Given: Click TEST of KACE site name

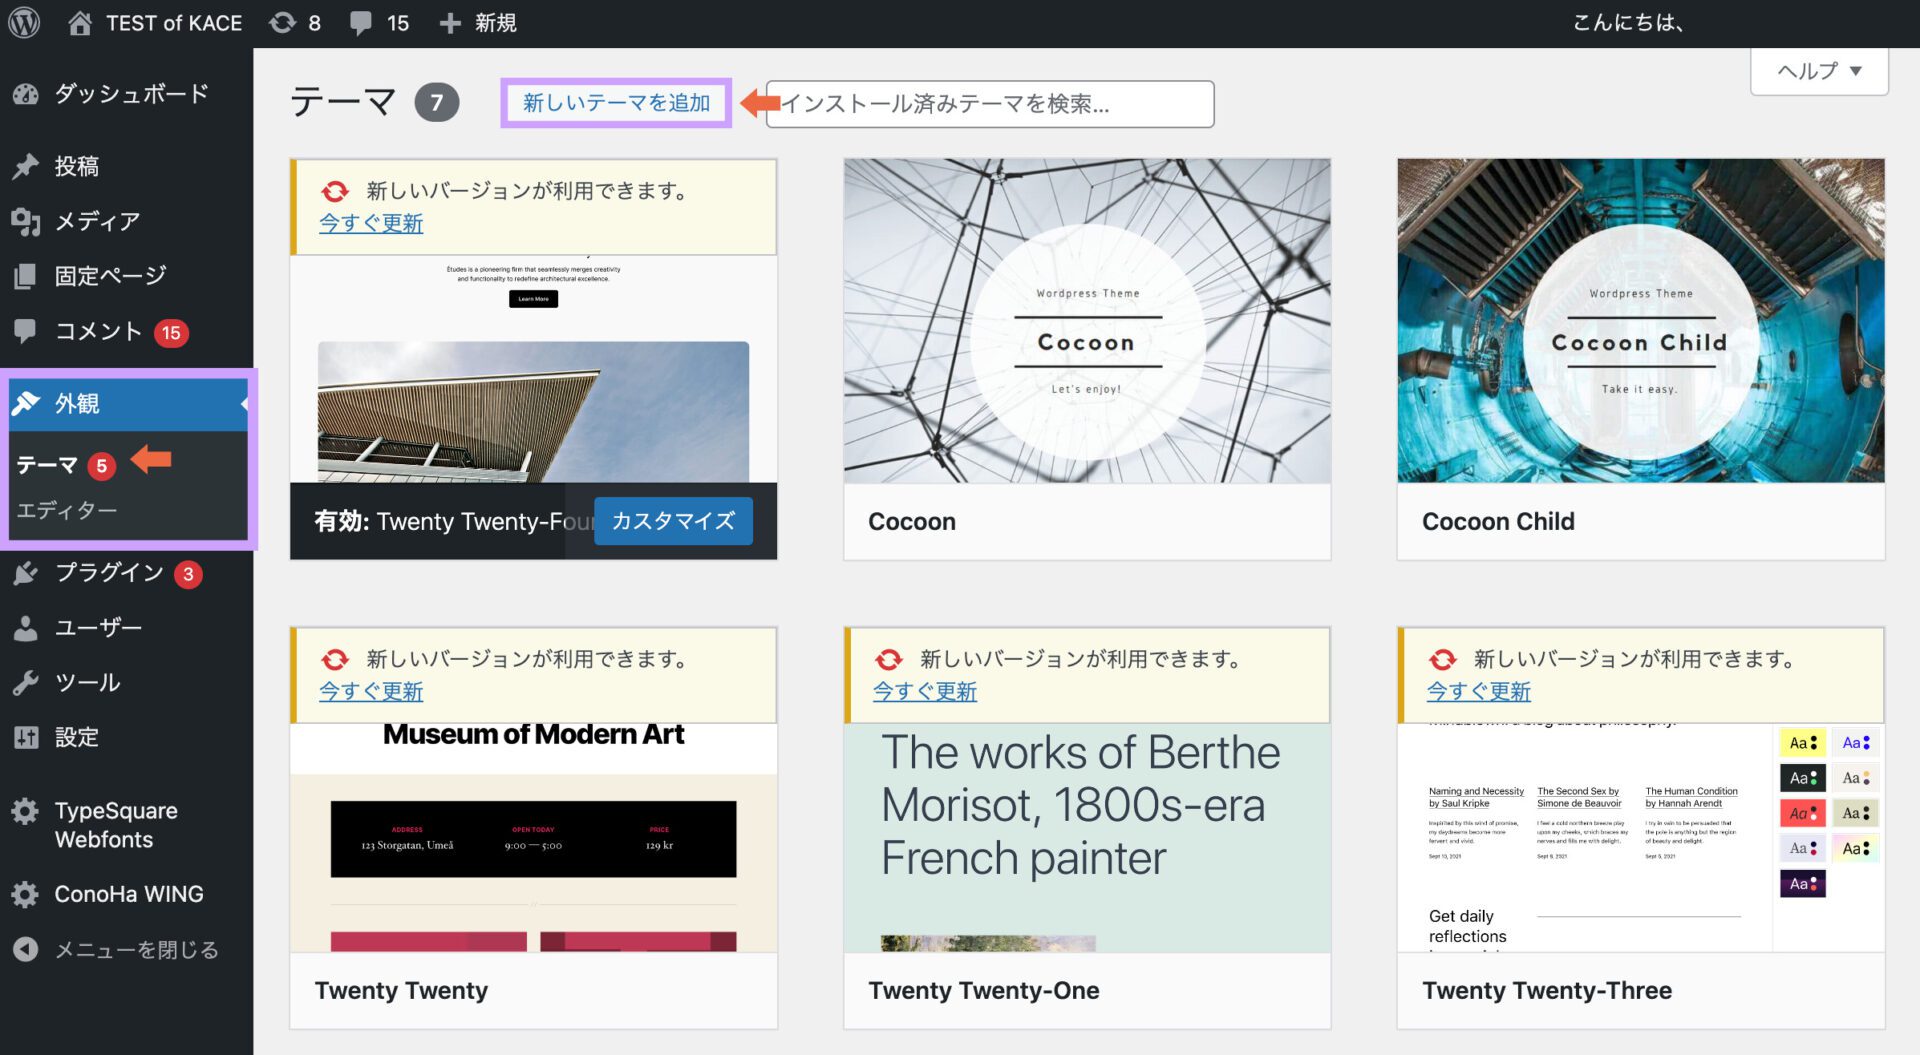Looking at the screenshot, I should 174,23.
